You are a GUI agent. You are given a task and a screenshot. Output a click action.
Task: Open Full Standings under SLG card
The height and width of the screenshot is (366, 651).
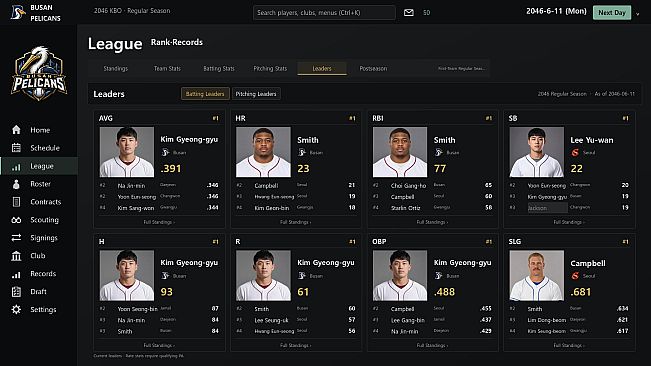tap(569, 345)
